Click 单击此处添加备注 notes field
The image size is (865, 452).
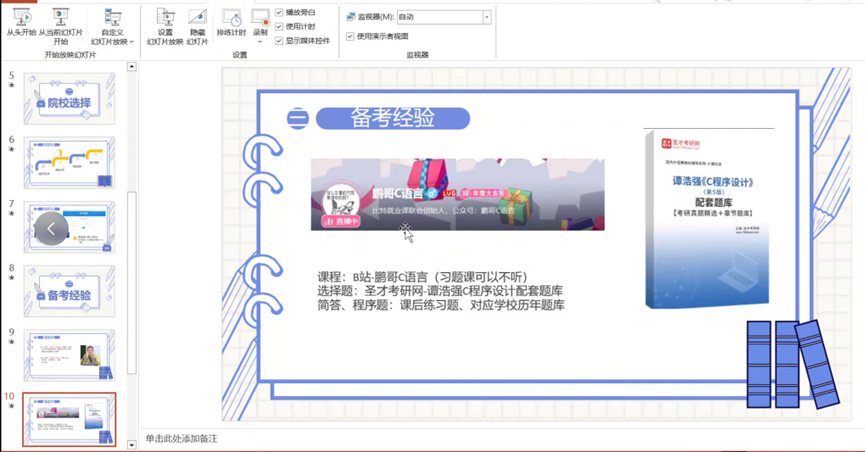[181, 439]
